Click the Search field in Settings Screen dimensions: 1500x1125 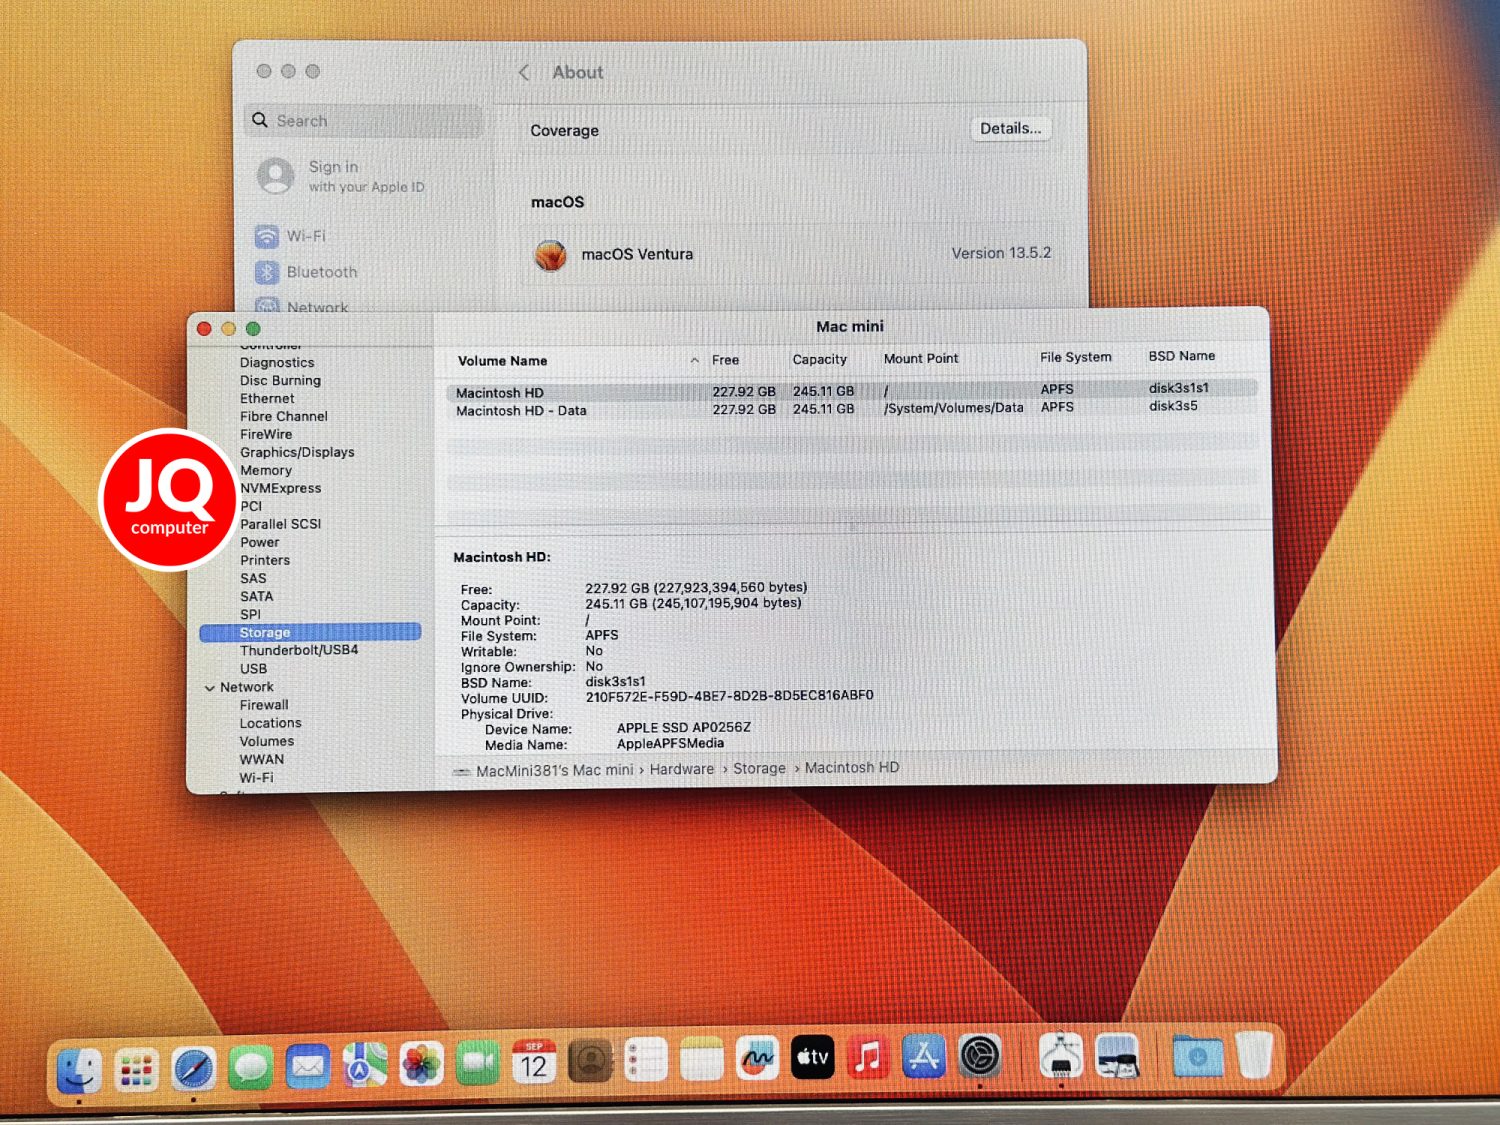click(364, 121)
